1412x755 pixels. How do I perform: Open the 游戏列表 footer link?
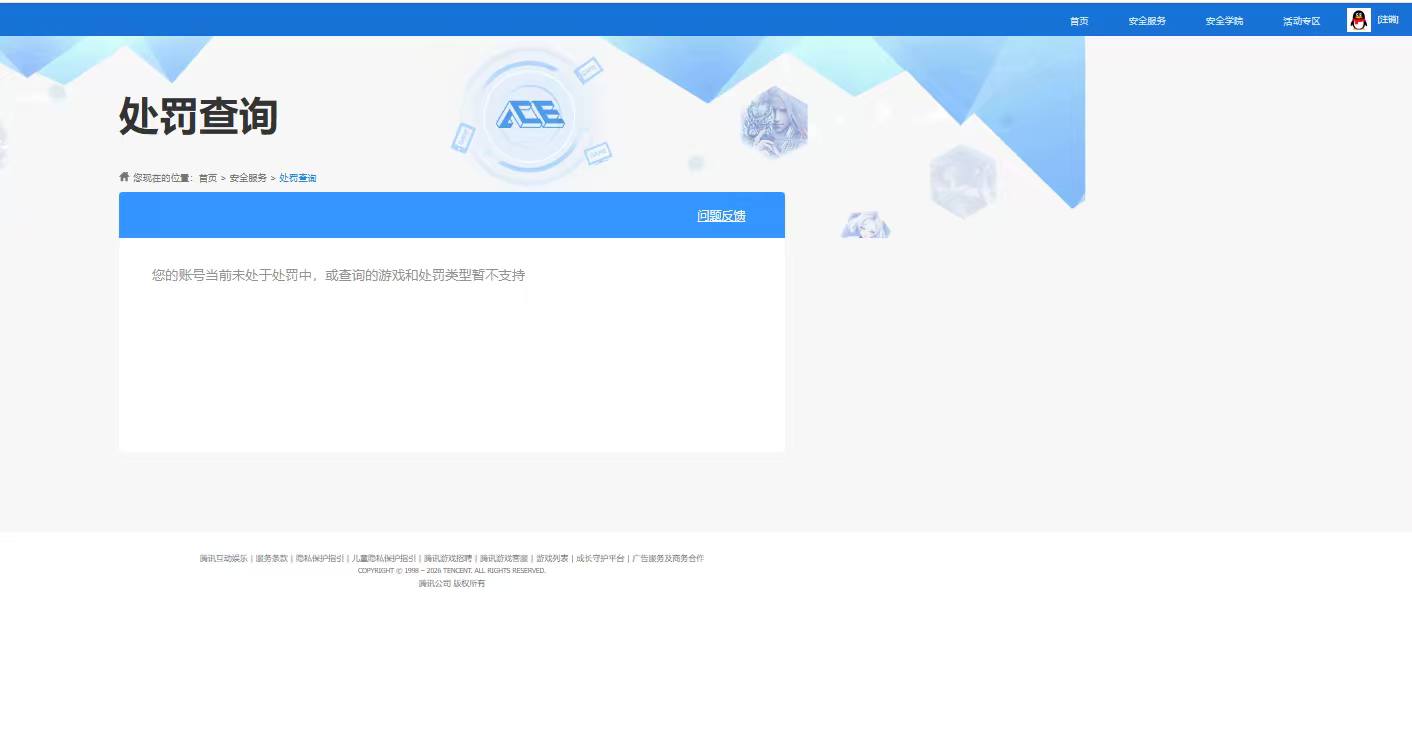click(552, 558)
